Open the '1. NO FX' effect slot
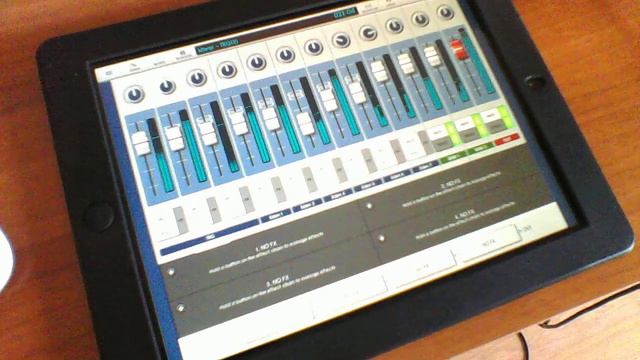 265,251
